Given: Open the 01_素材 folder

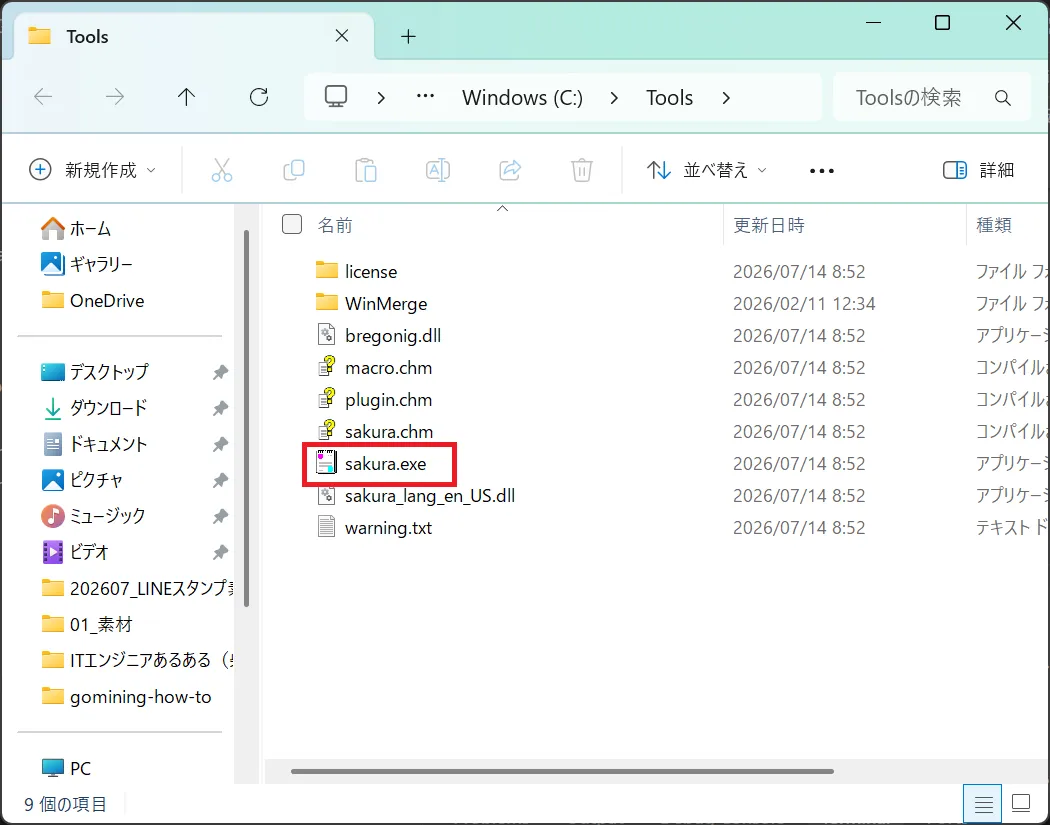Looking at the screenshot, I should coord(87,624).
